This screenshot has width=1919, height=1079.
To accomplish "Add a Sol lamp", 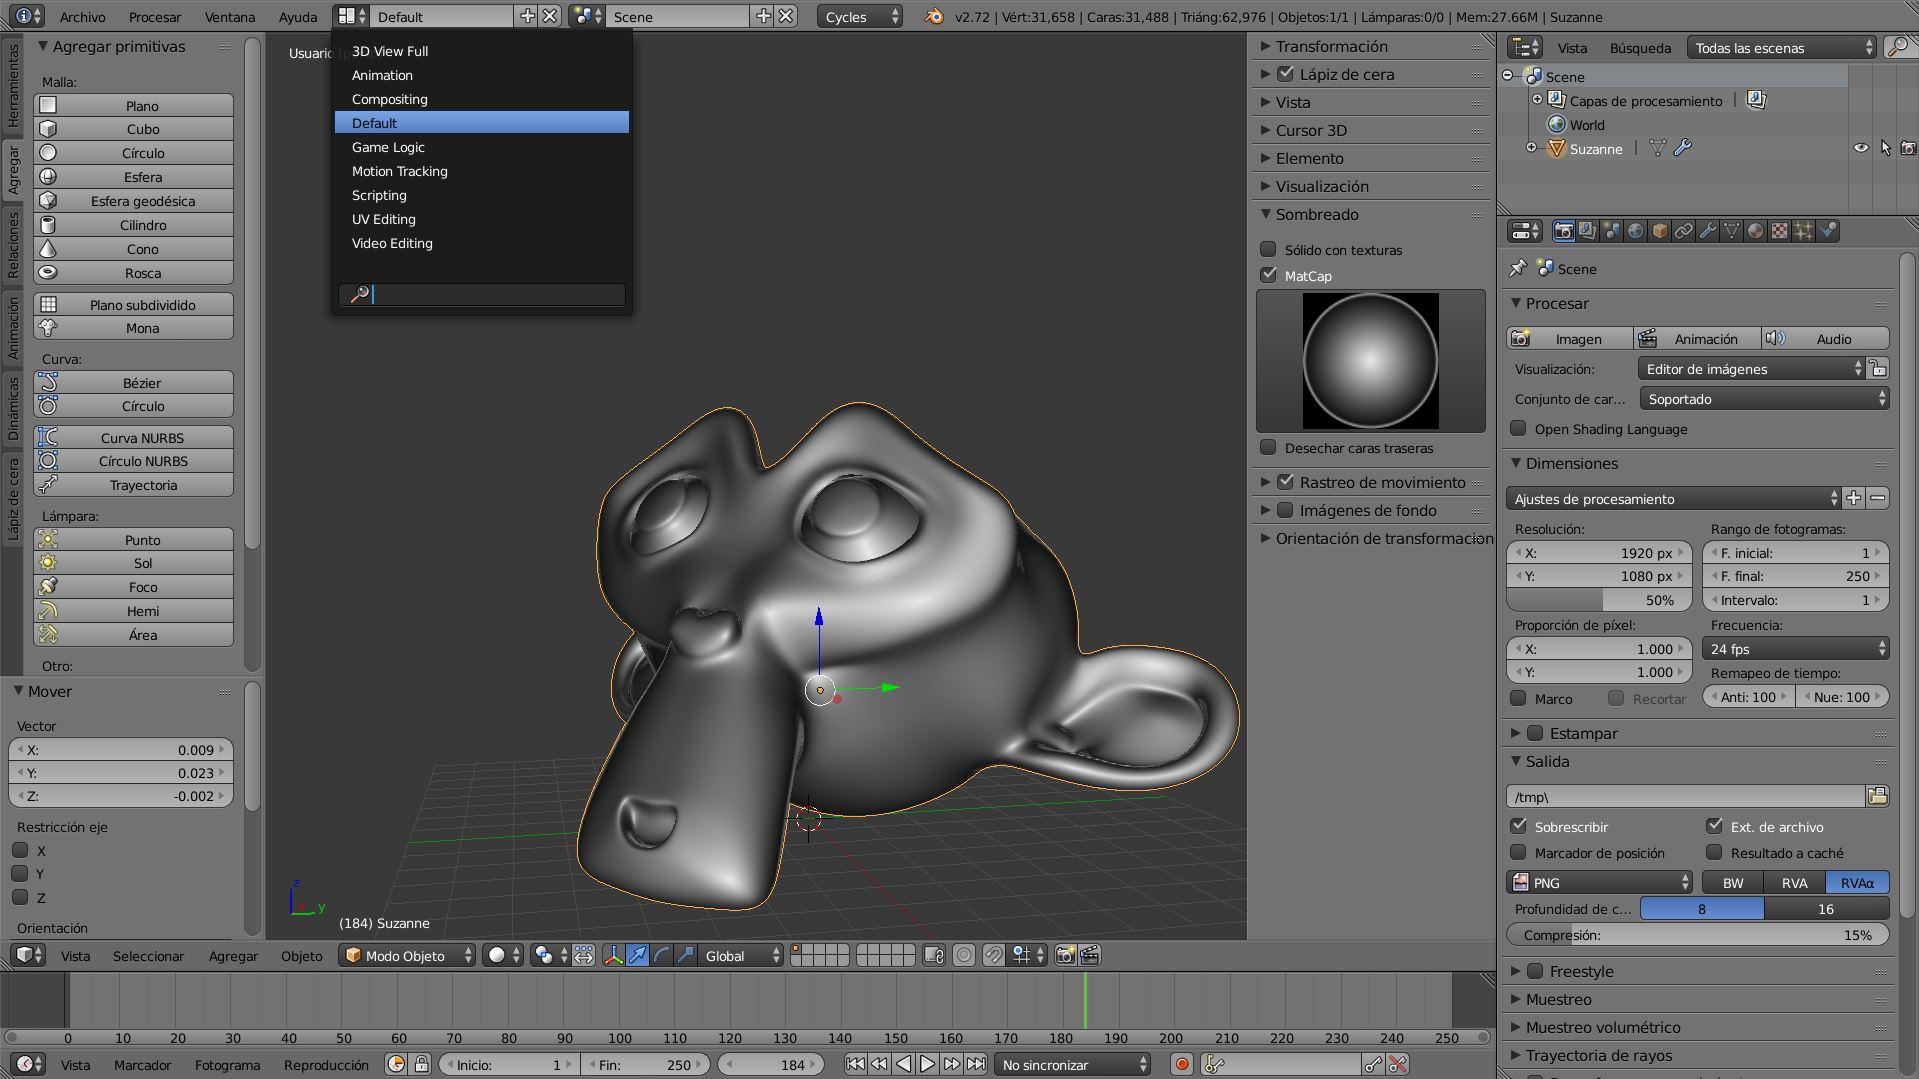I will tap(133, 562).
